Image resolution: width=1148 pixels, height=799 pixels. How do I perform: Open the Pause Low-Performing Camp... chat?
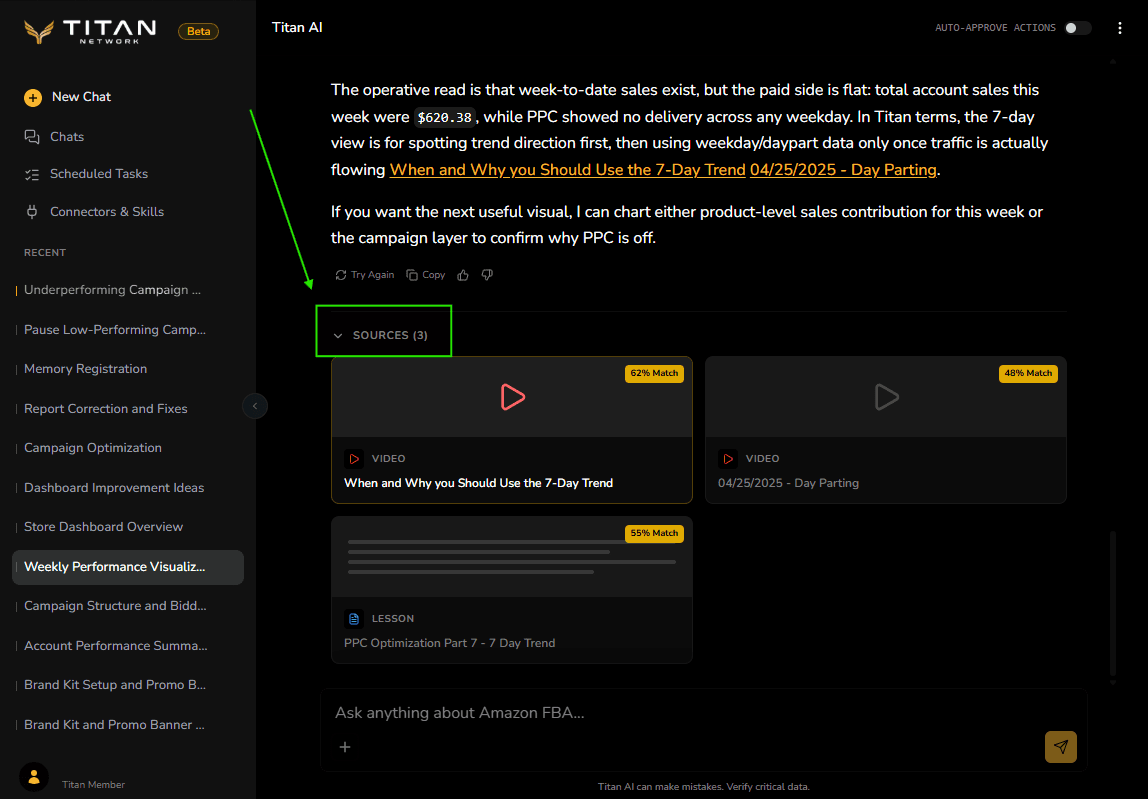click(128, 330)
